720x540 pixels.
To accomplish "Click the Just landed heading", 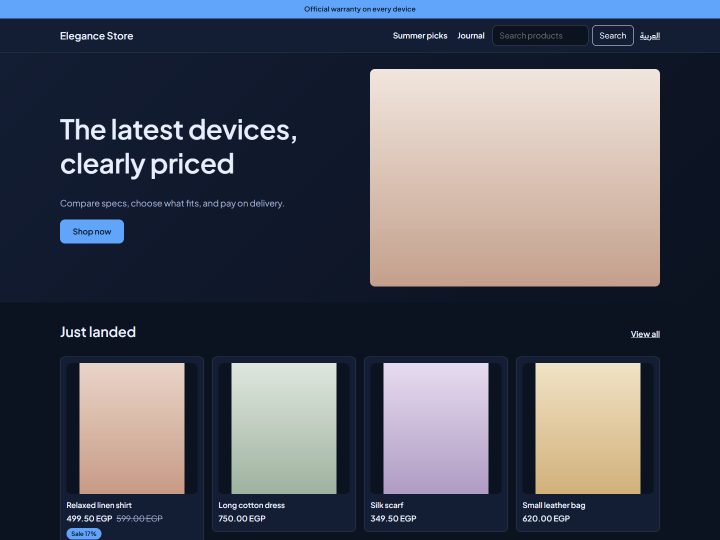I will [x=98, y=332].
